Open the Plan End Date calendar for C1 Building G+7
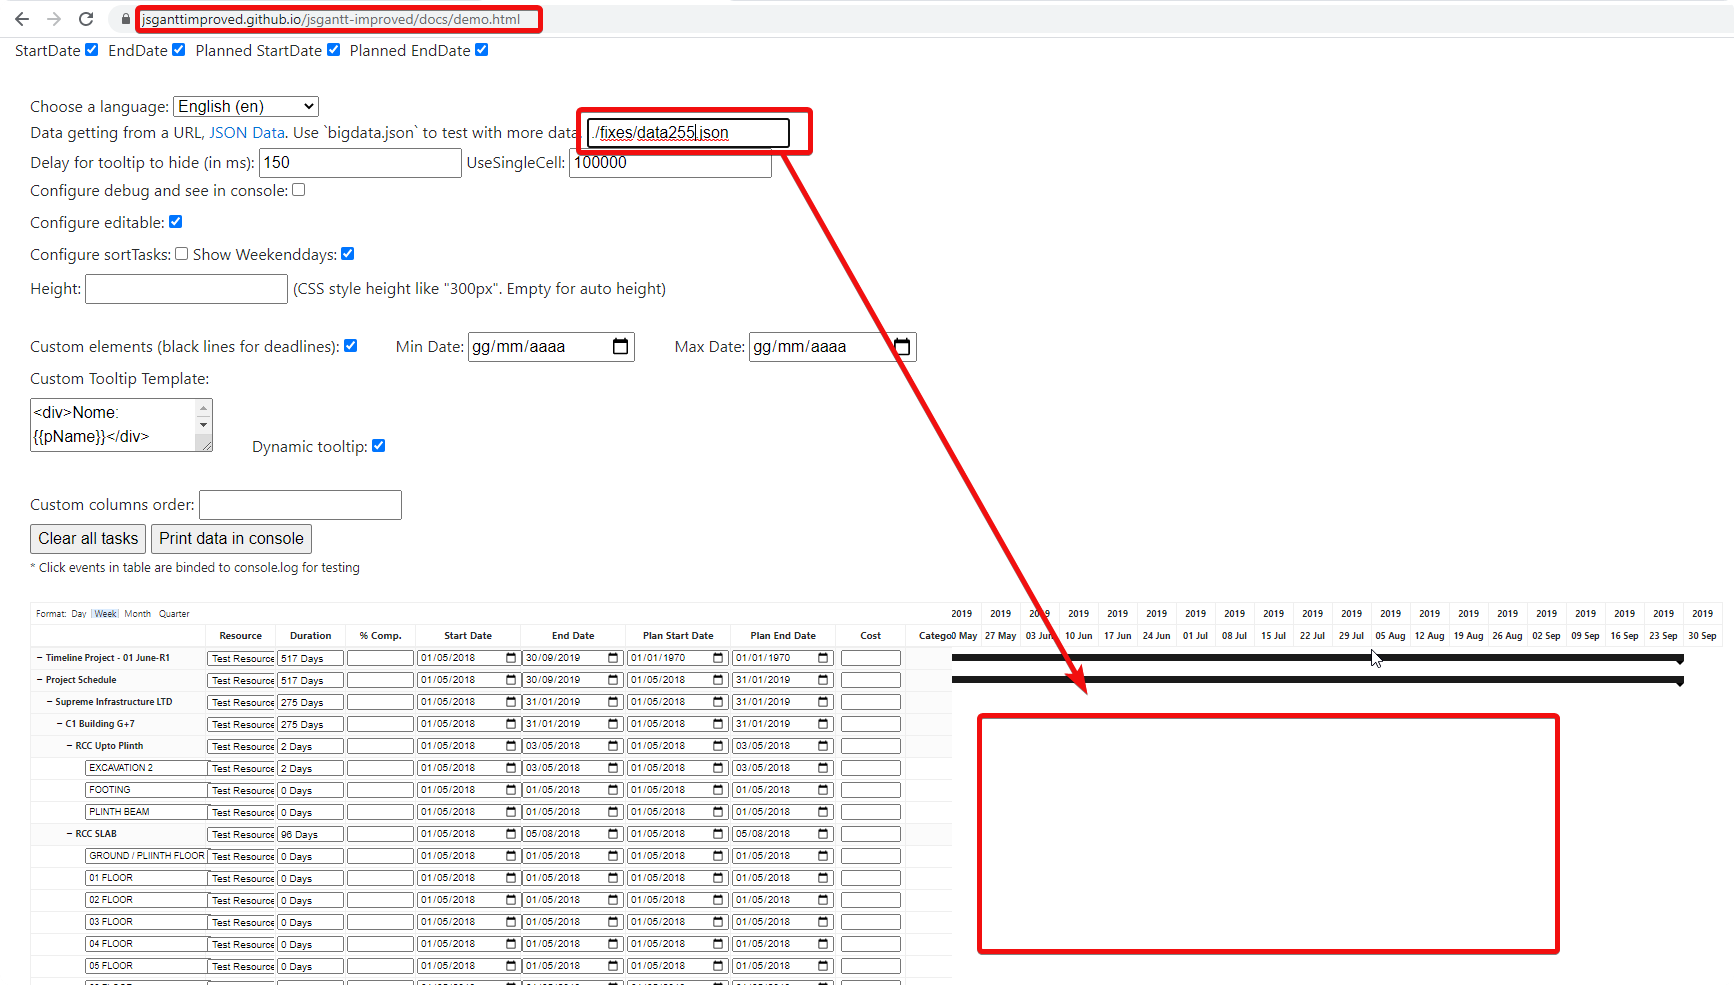The height and width of the screenshot is (985, 1734). pyautogui.click(x=823, y=723)
